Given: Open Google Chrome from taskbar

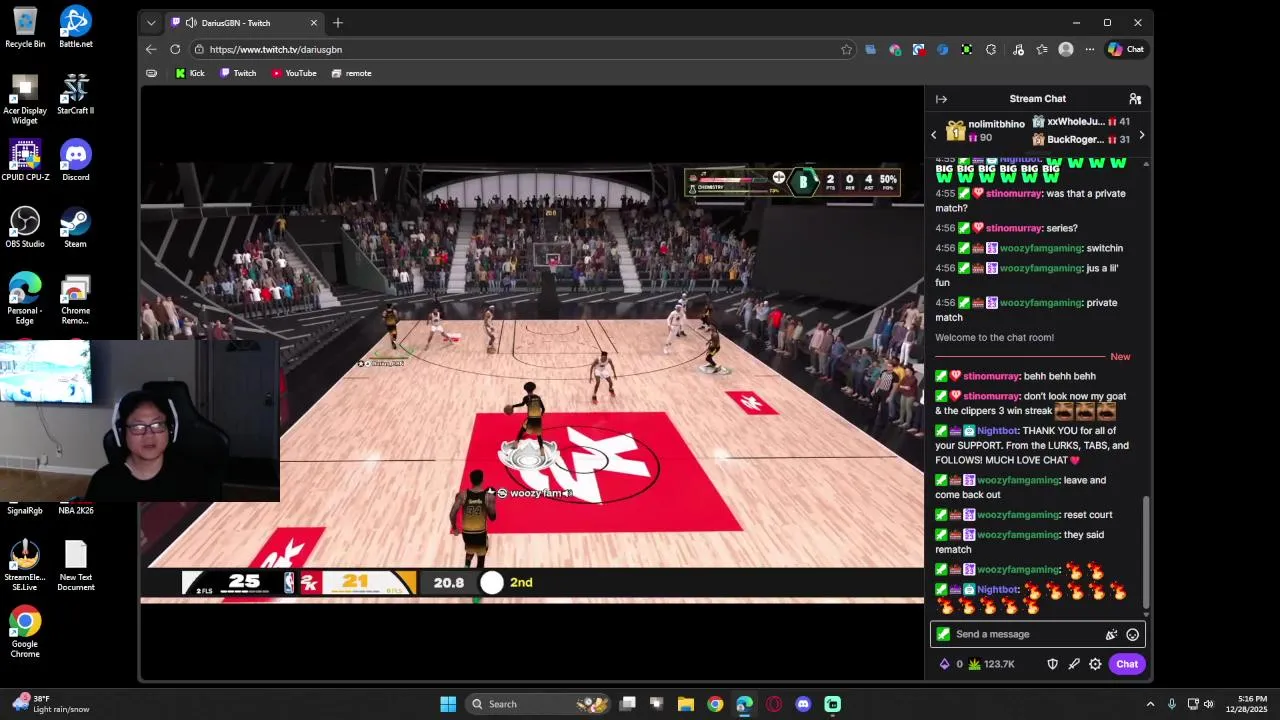Looking at the screenshot, I should point(715,704).
